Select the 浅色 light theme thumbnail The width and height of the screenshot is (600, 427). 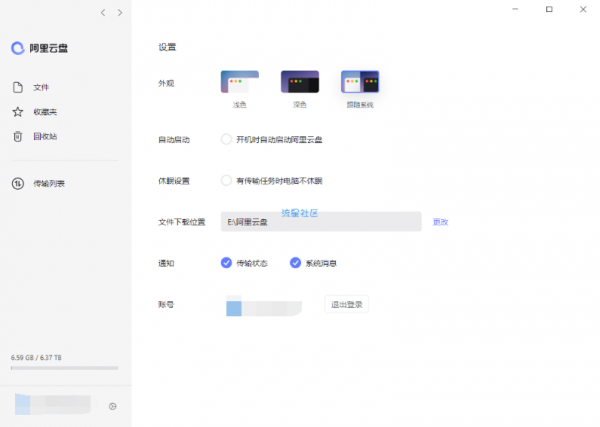pos(240,81)
